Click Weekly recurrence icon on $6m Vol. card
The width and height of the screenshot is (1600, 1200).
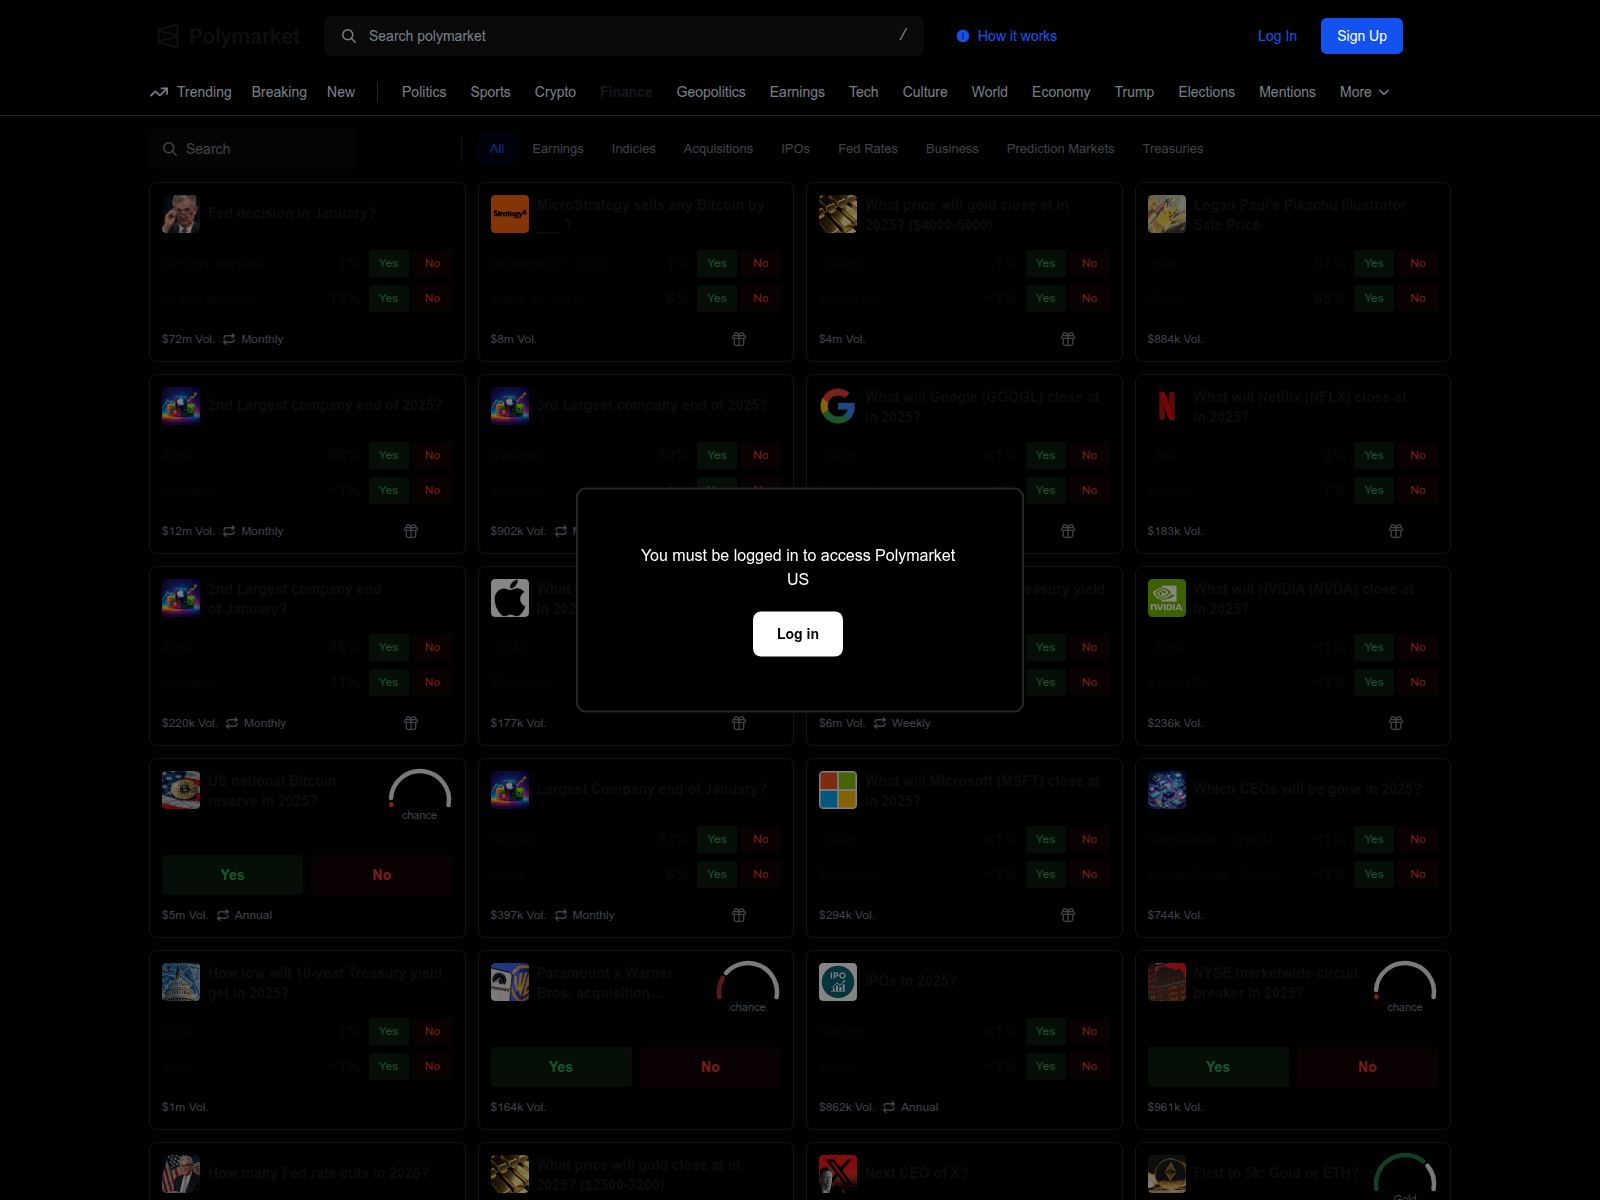coord(880,723)
